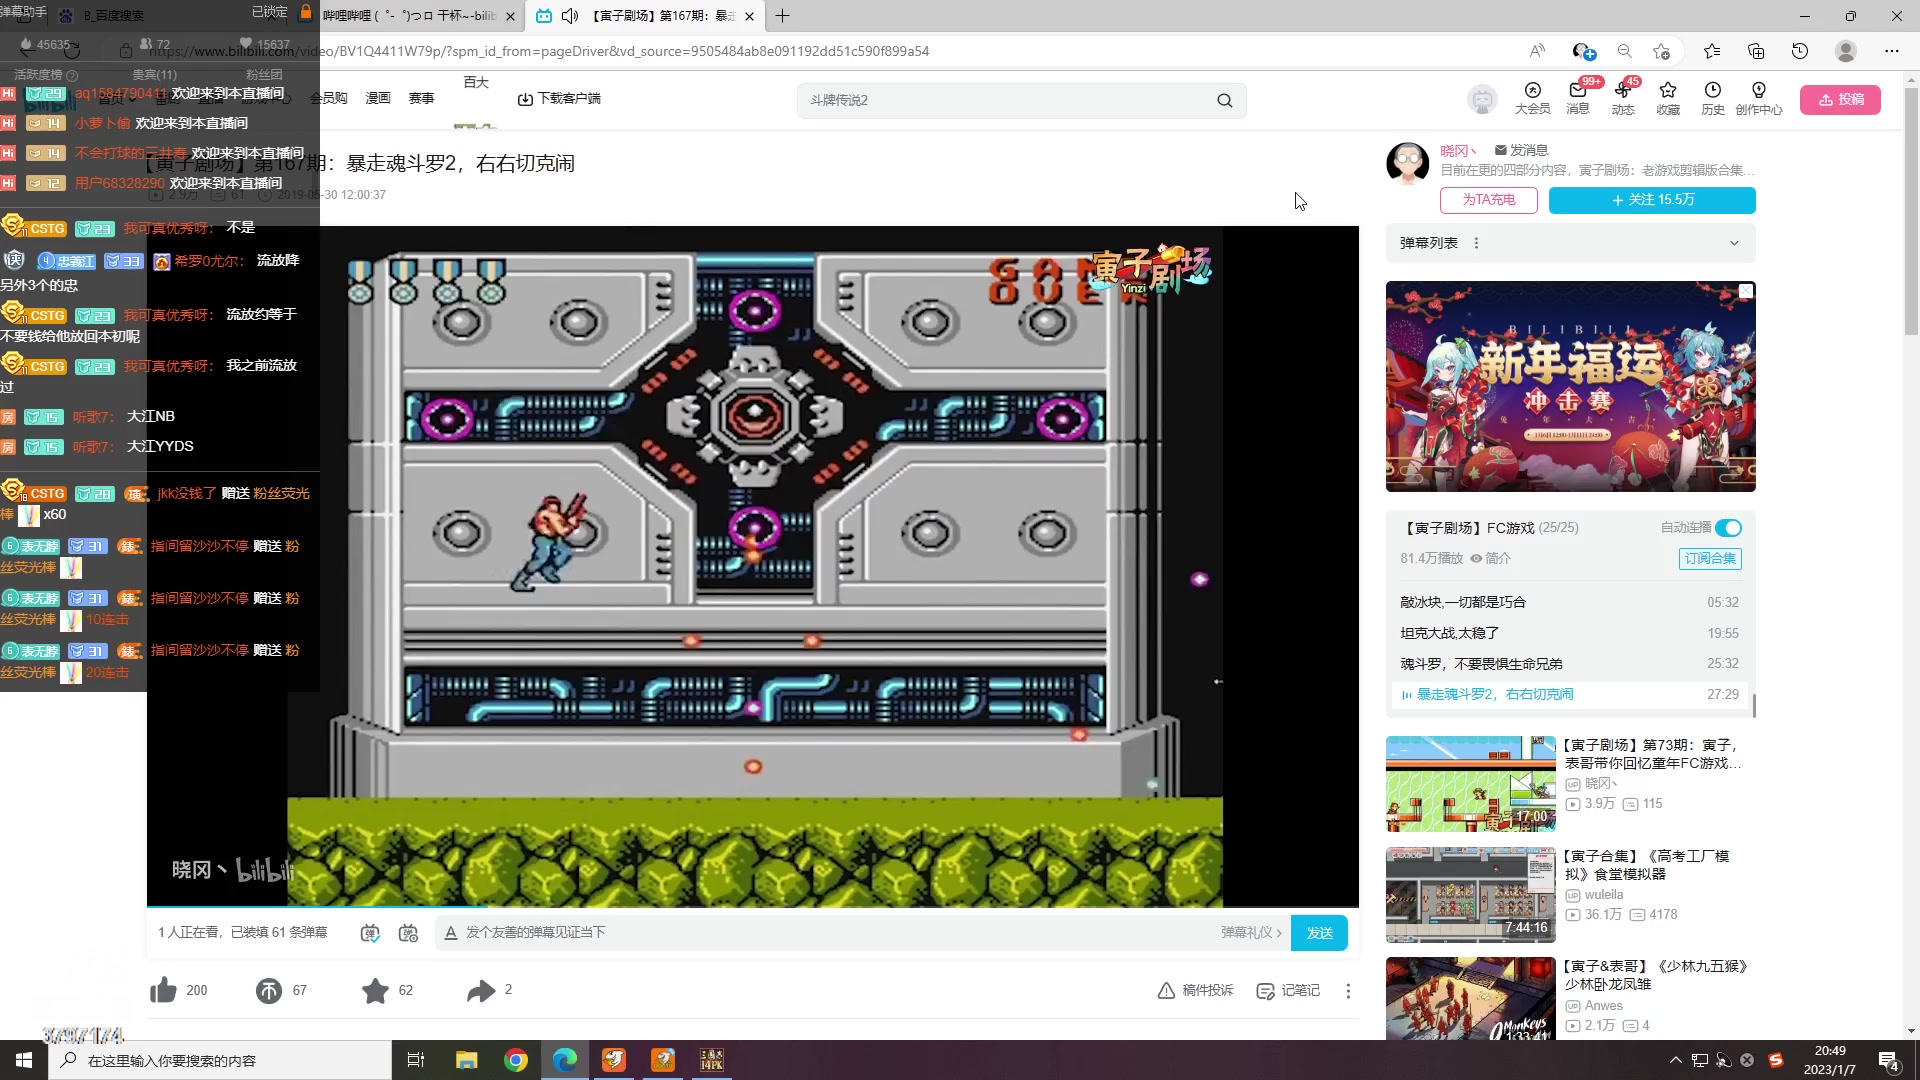The image size is (1920, 1080).
Task: Open more options dots below video
Action: coord(1348,991)
